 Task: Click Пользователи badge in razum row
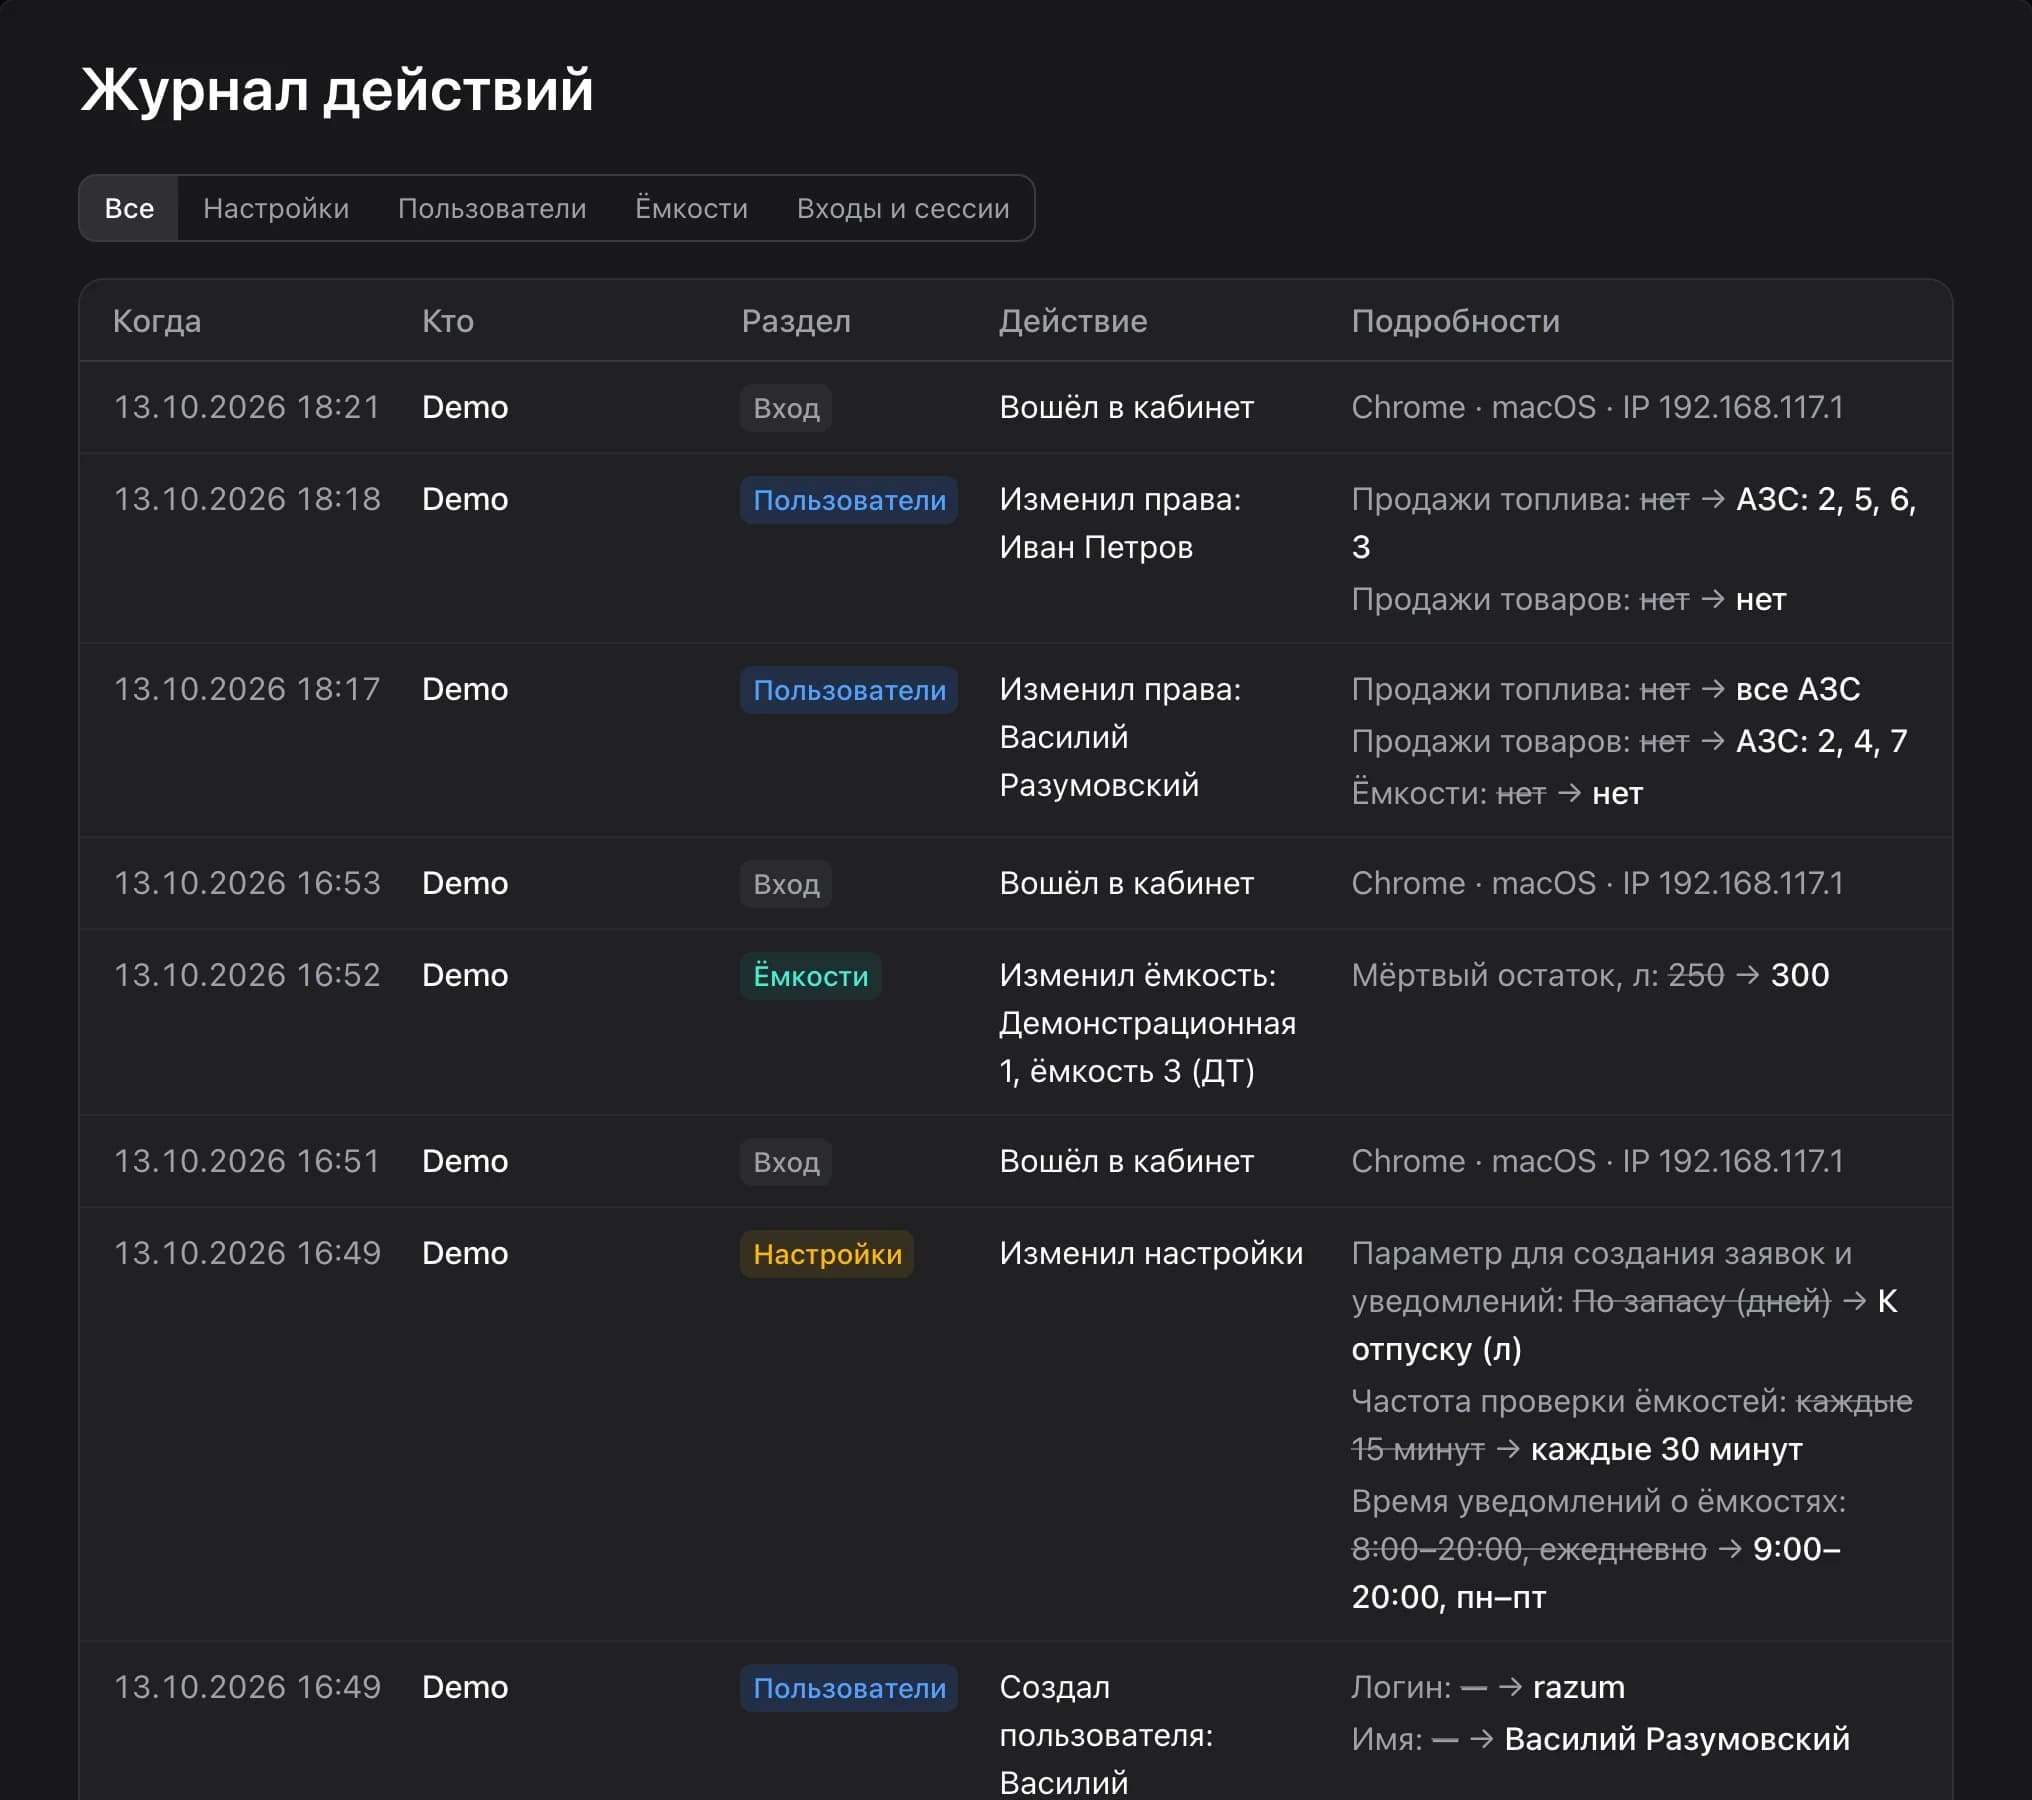point(849,1688)
